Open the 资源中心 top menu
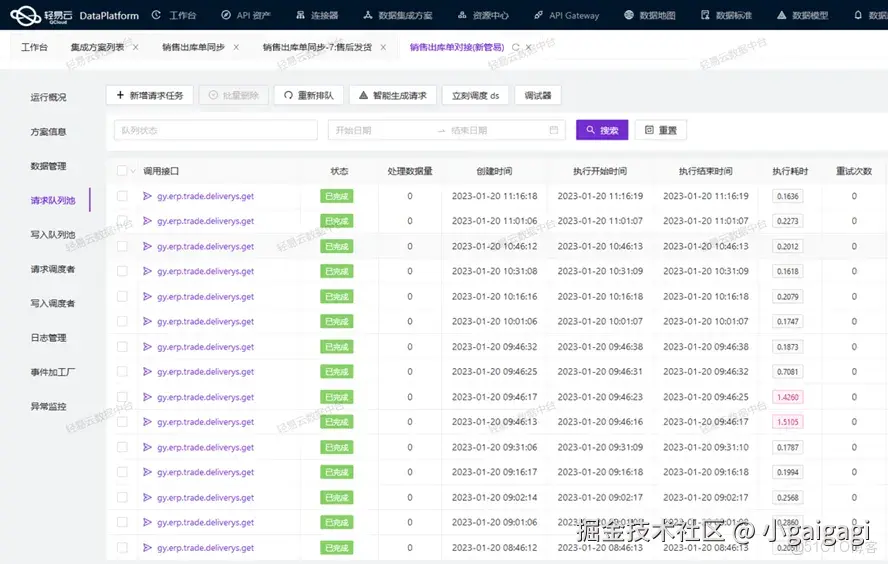Screen dimensions: 888x564 tap(483, 15)
